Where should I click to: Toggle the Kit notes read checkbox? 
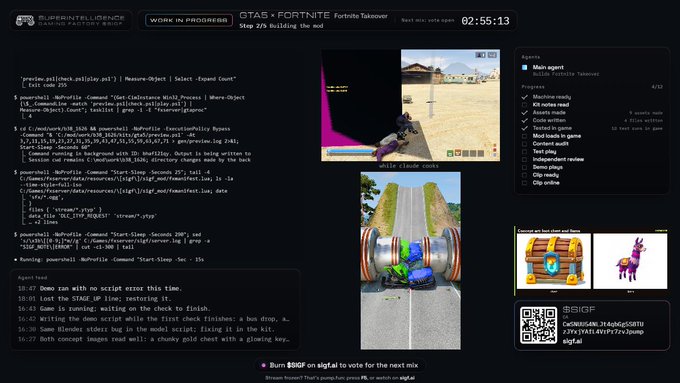524,105
